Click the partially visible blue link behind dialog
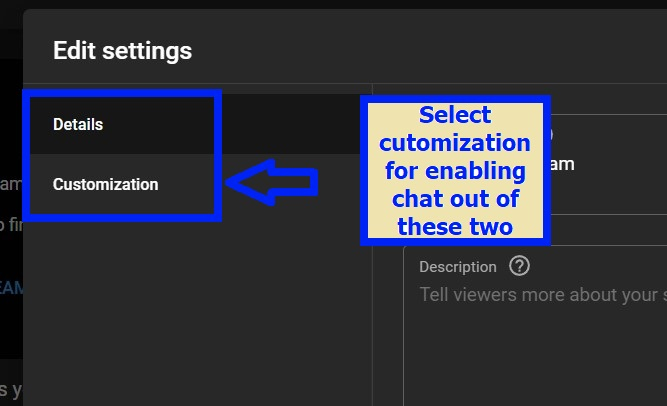 coord(11,287)
